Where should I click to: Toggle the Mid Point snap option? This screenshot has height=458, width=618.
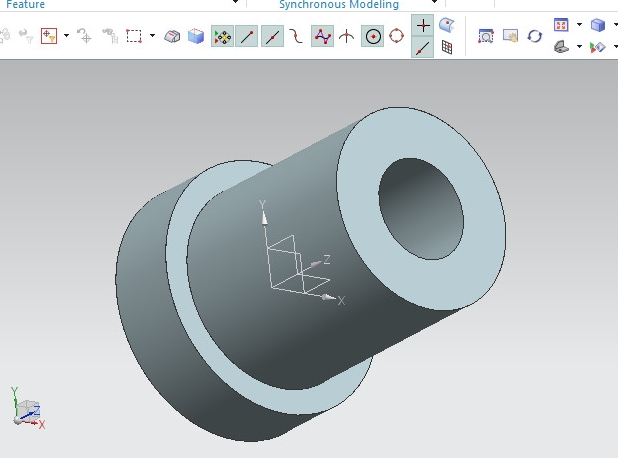click(272, 36)
